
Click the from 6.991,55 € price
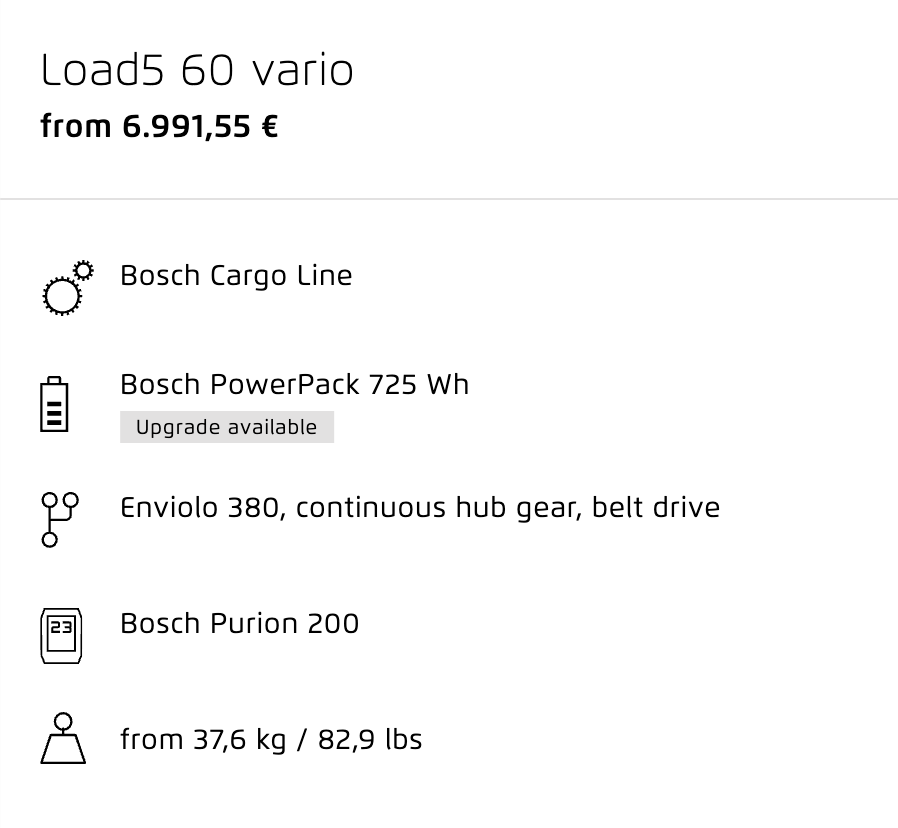point(159,127)
